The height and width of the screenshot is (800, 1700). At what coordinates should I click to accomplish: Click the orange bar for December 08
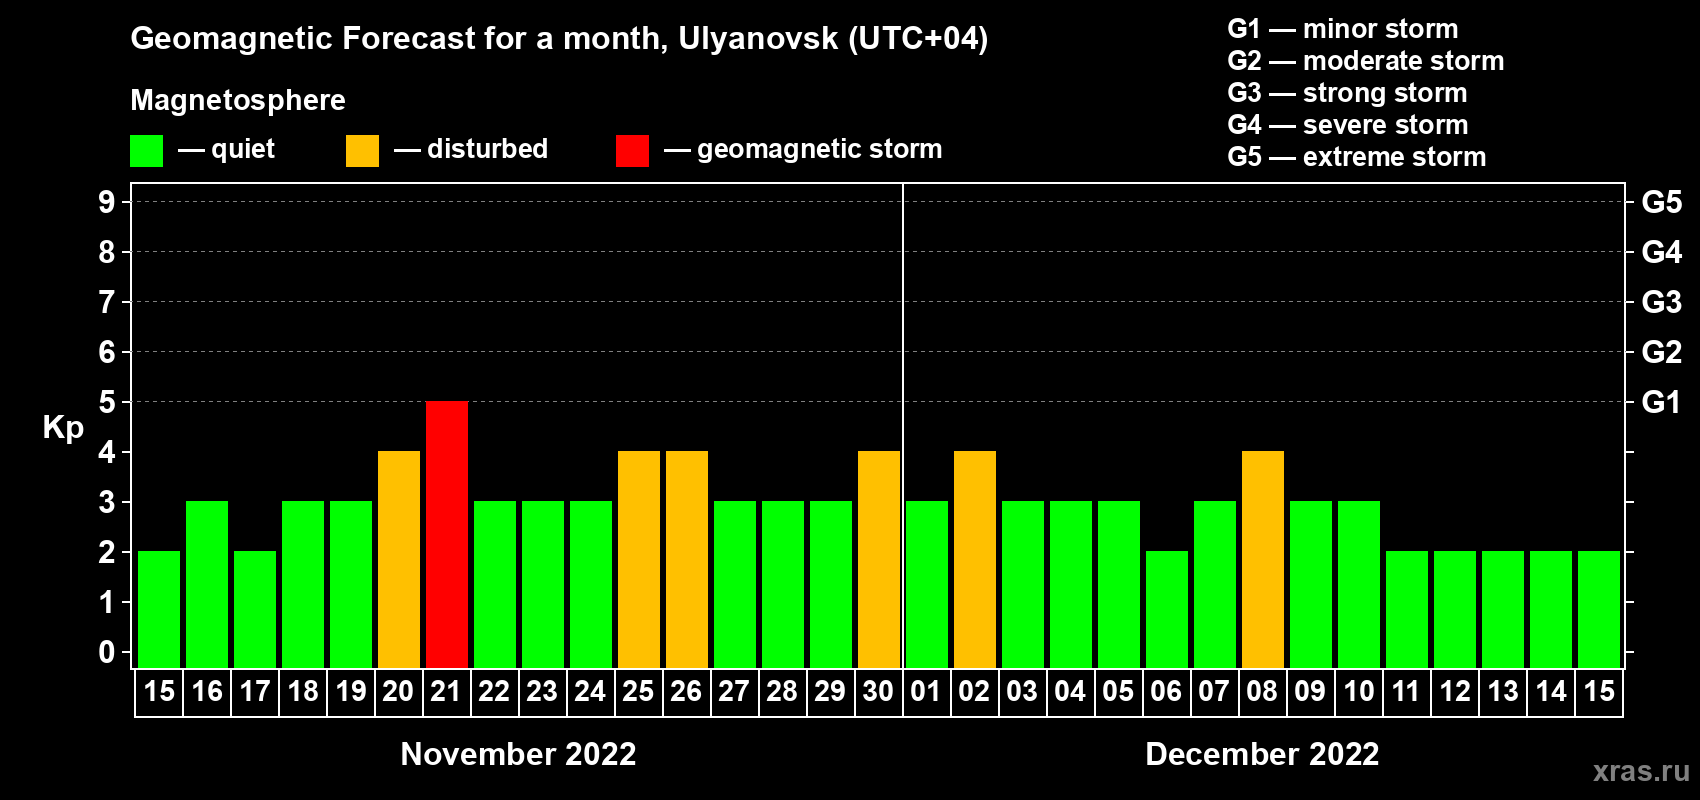[1263, 559]
